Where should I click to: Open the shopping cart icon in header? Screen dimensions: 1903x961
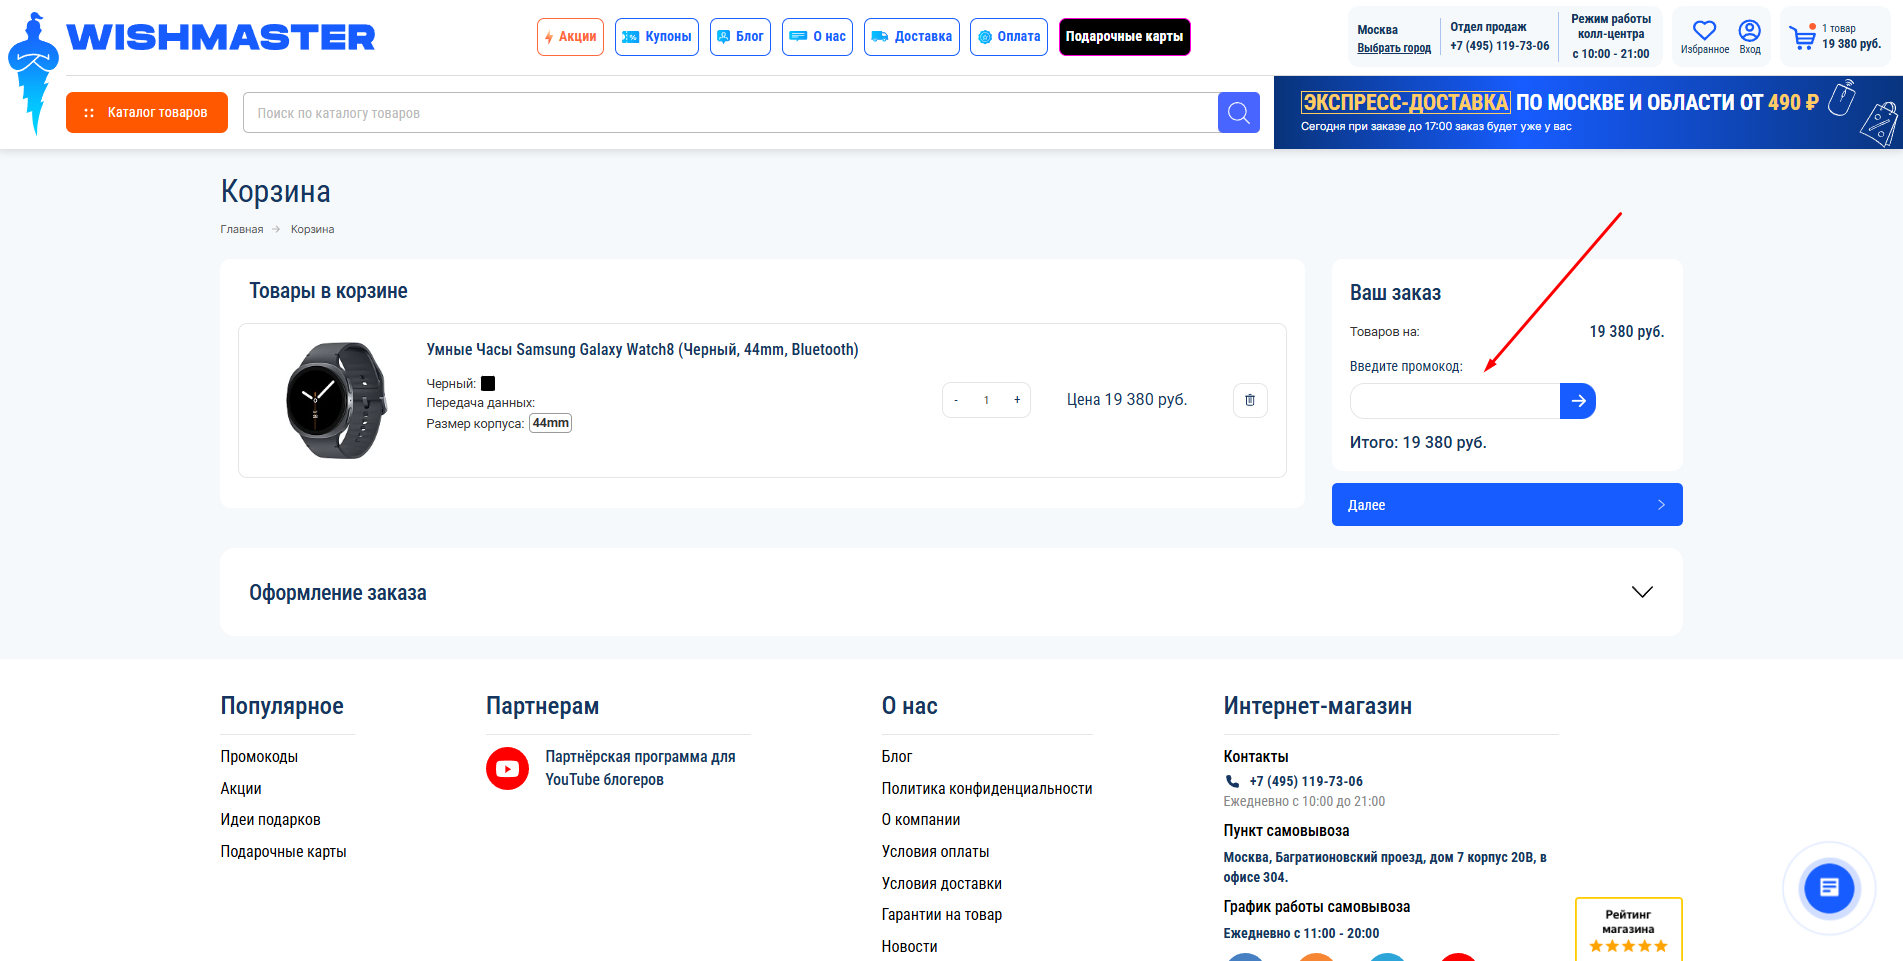(x=1803, y=38)
